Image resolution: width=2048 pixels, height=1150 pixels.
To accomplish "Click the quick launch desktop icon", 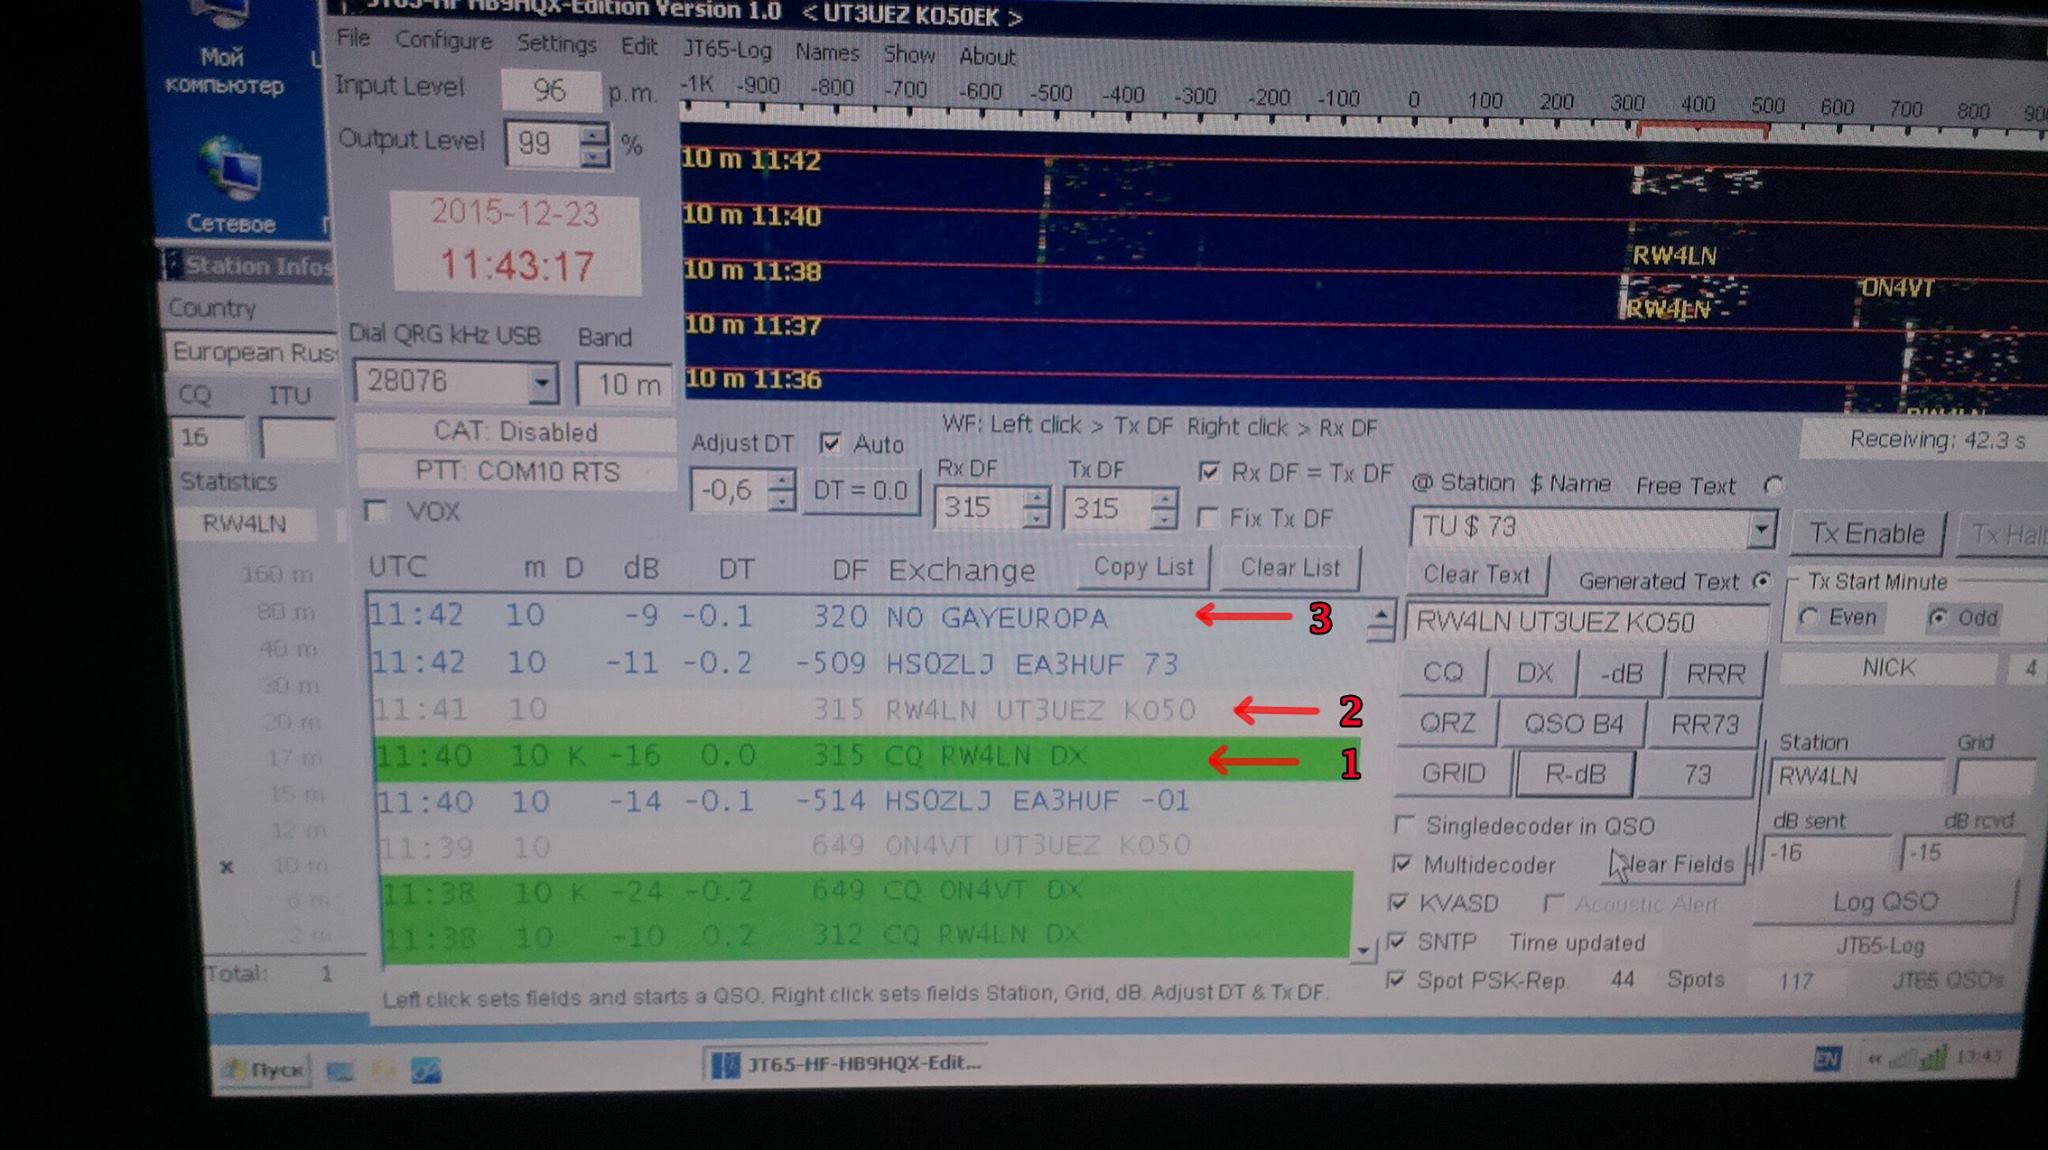I will tap(340, 1071).
